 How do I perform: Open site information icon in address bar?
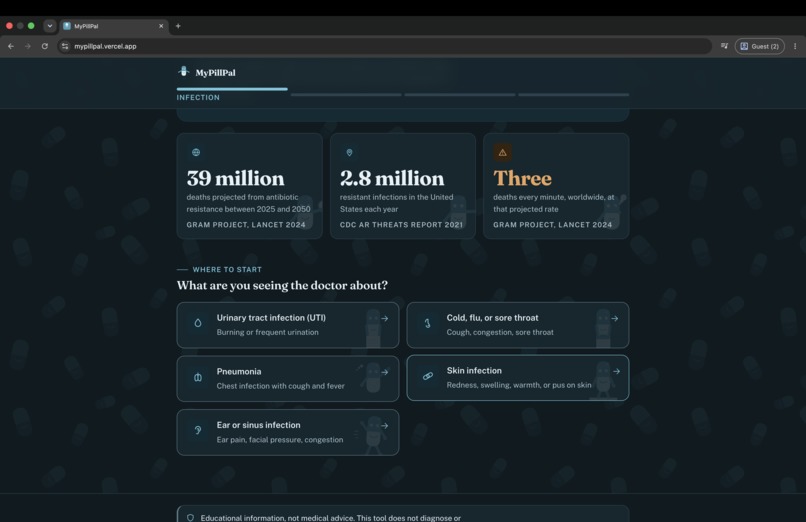coord(65,46)
